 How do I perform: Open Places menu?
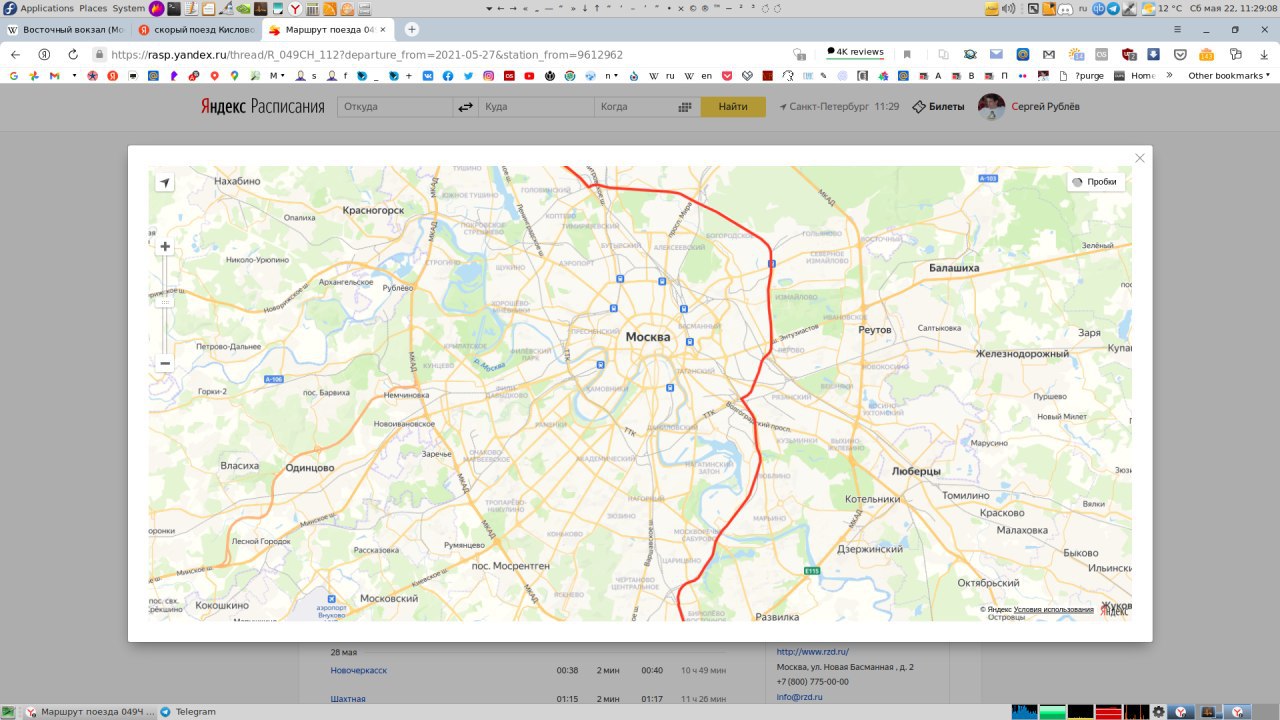[93, 8]
